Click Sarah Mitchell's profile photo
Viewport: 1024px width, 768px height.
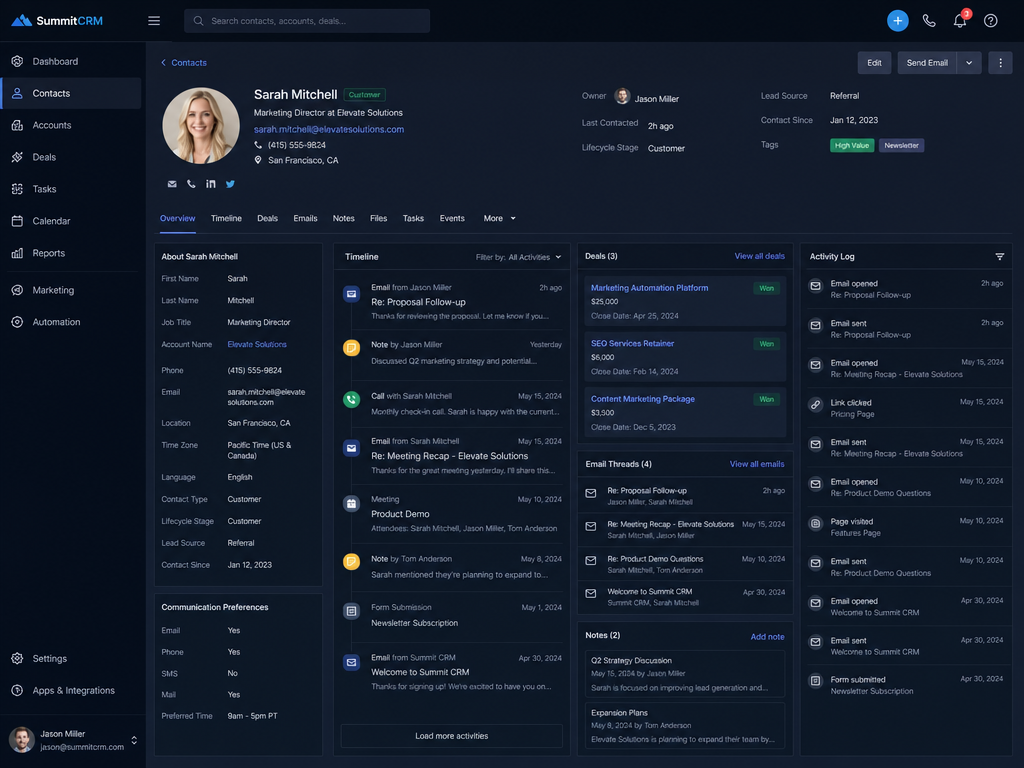pyautogui.click(x=200, y=125)
